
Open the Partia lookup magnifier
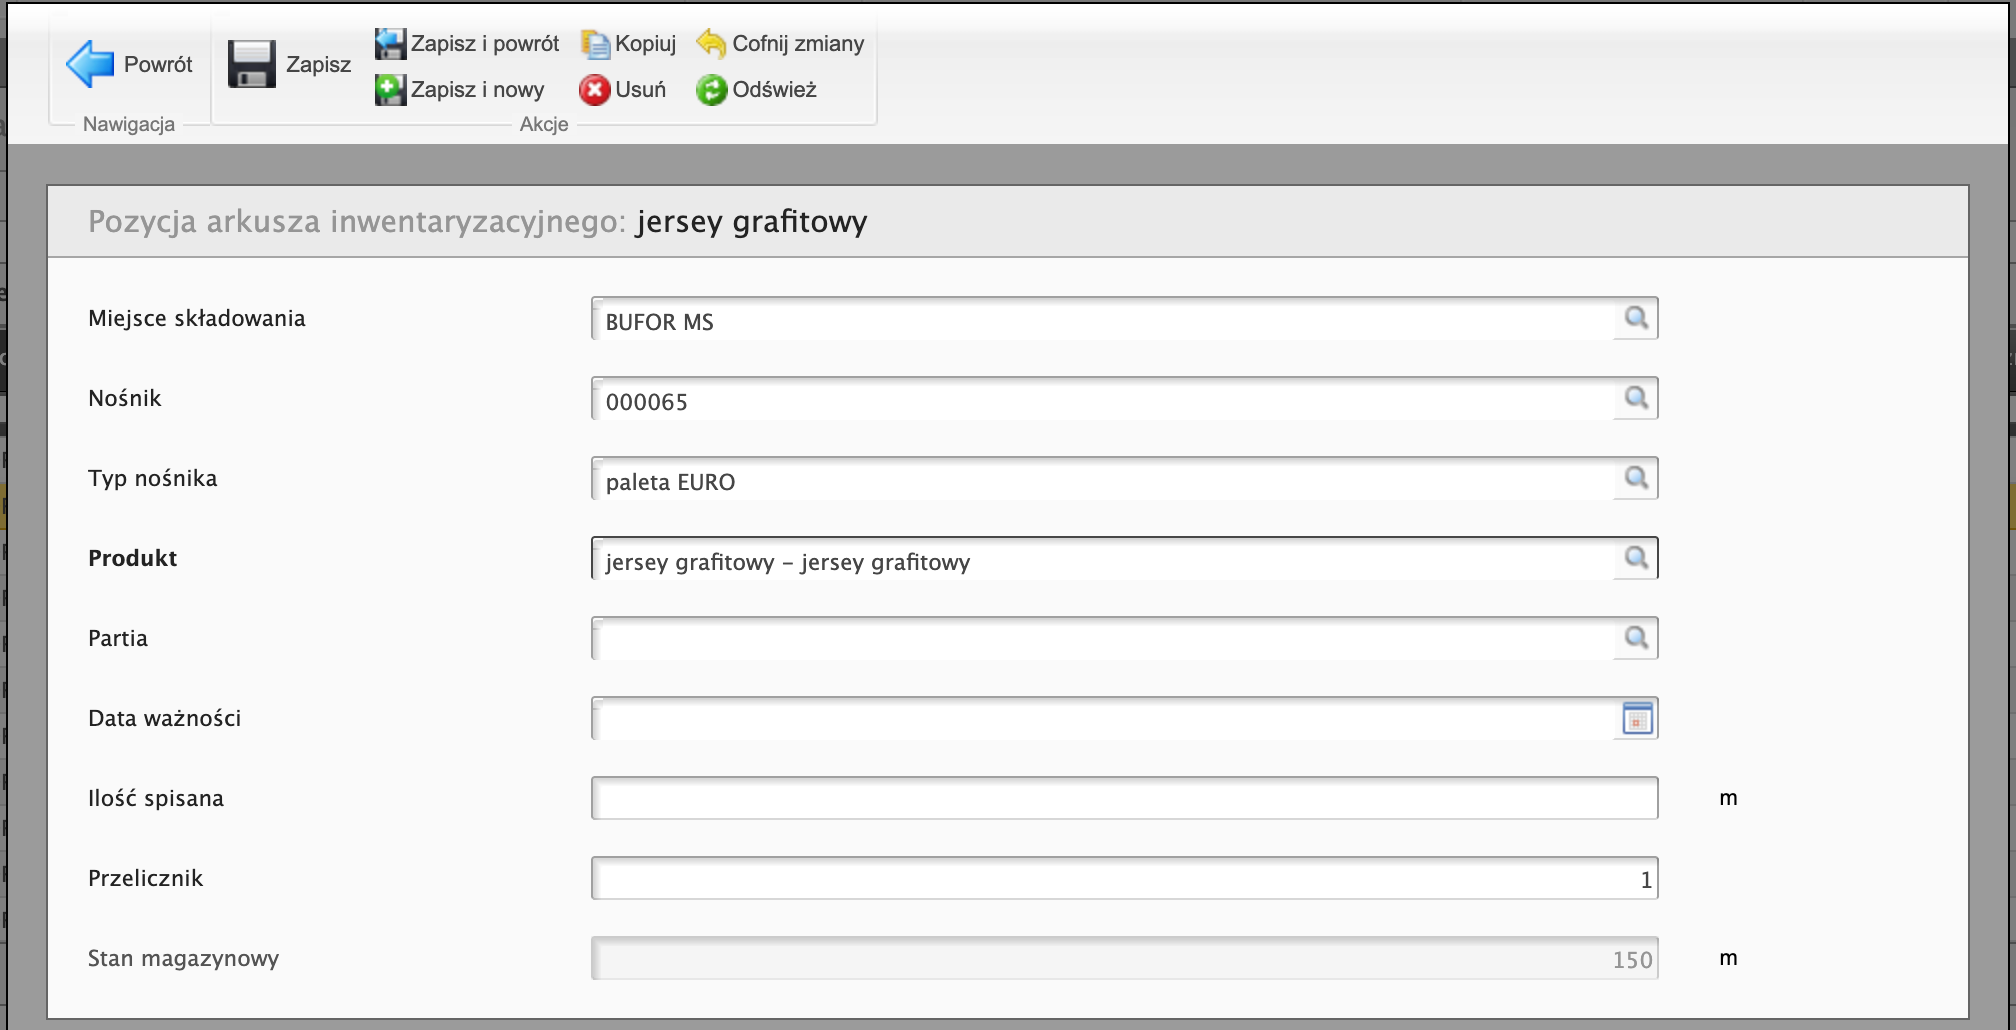pyautogui.click(x=1636, y=638)
